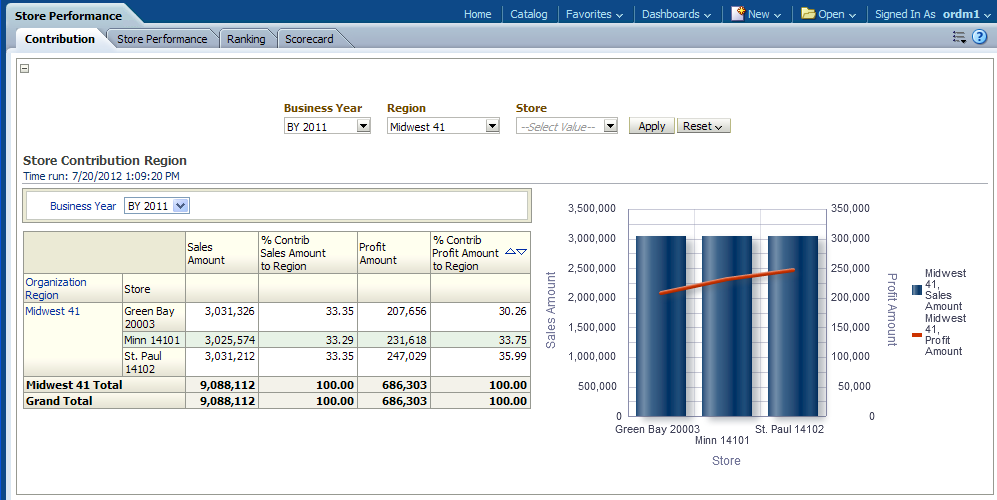Open the Store select value dropdown
The image size is (997, 500).
coord(609,127)
